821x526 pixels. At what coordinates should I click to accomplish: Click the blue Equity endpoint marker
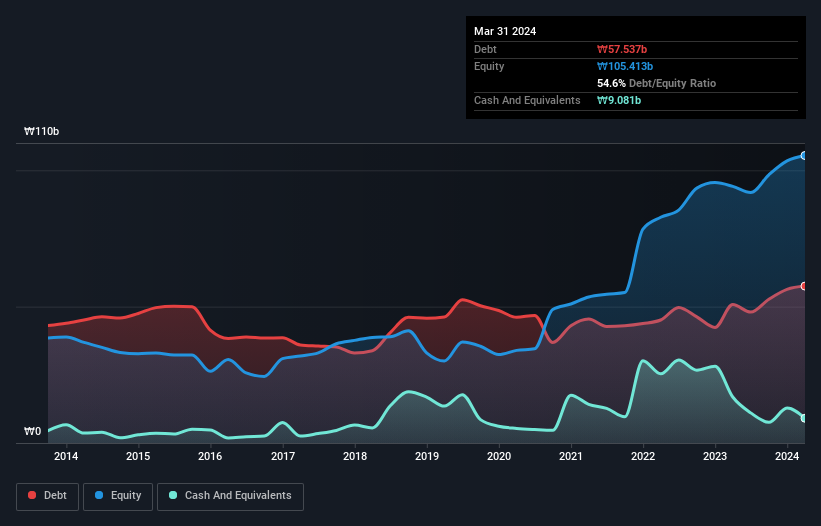(x=804, y=155)
